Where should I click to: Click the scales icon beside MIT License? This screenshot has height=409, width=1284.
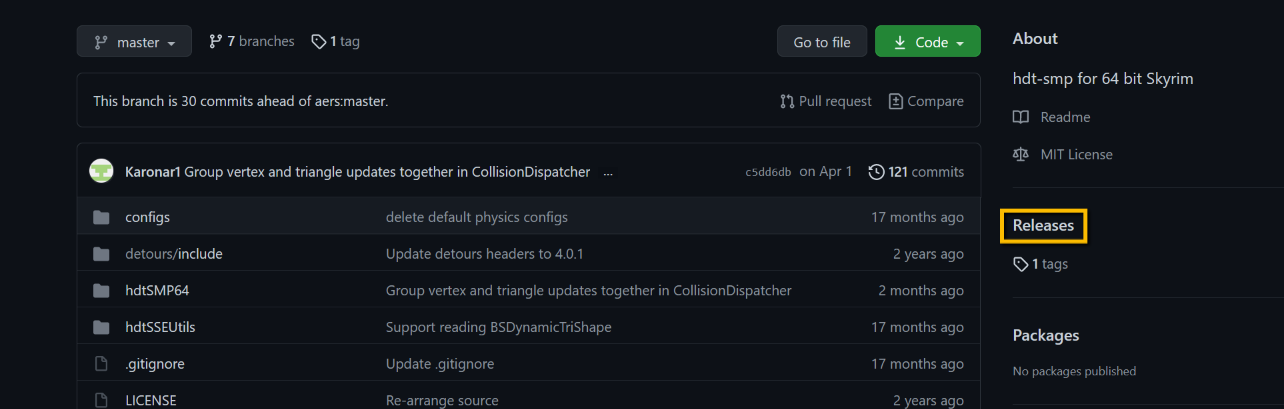(1020, 155)
